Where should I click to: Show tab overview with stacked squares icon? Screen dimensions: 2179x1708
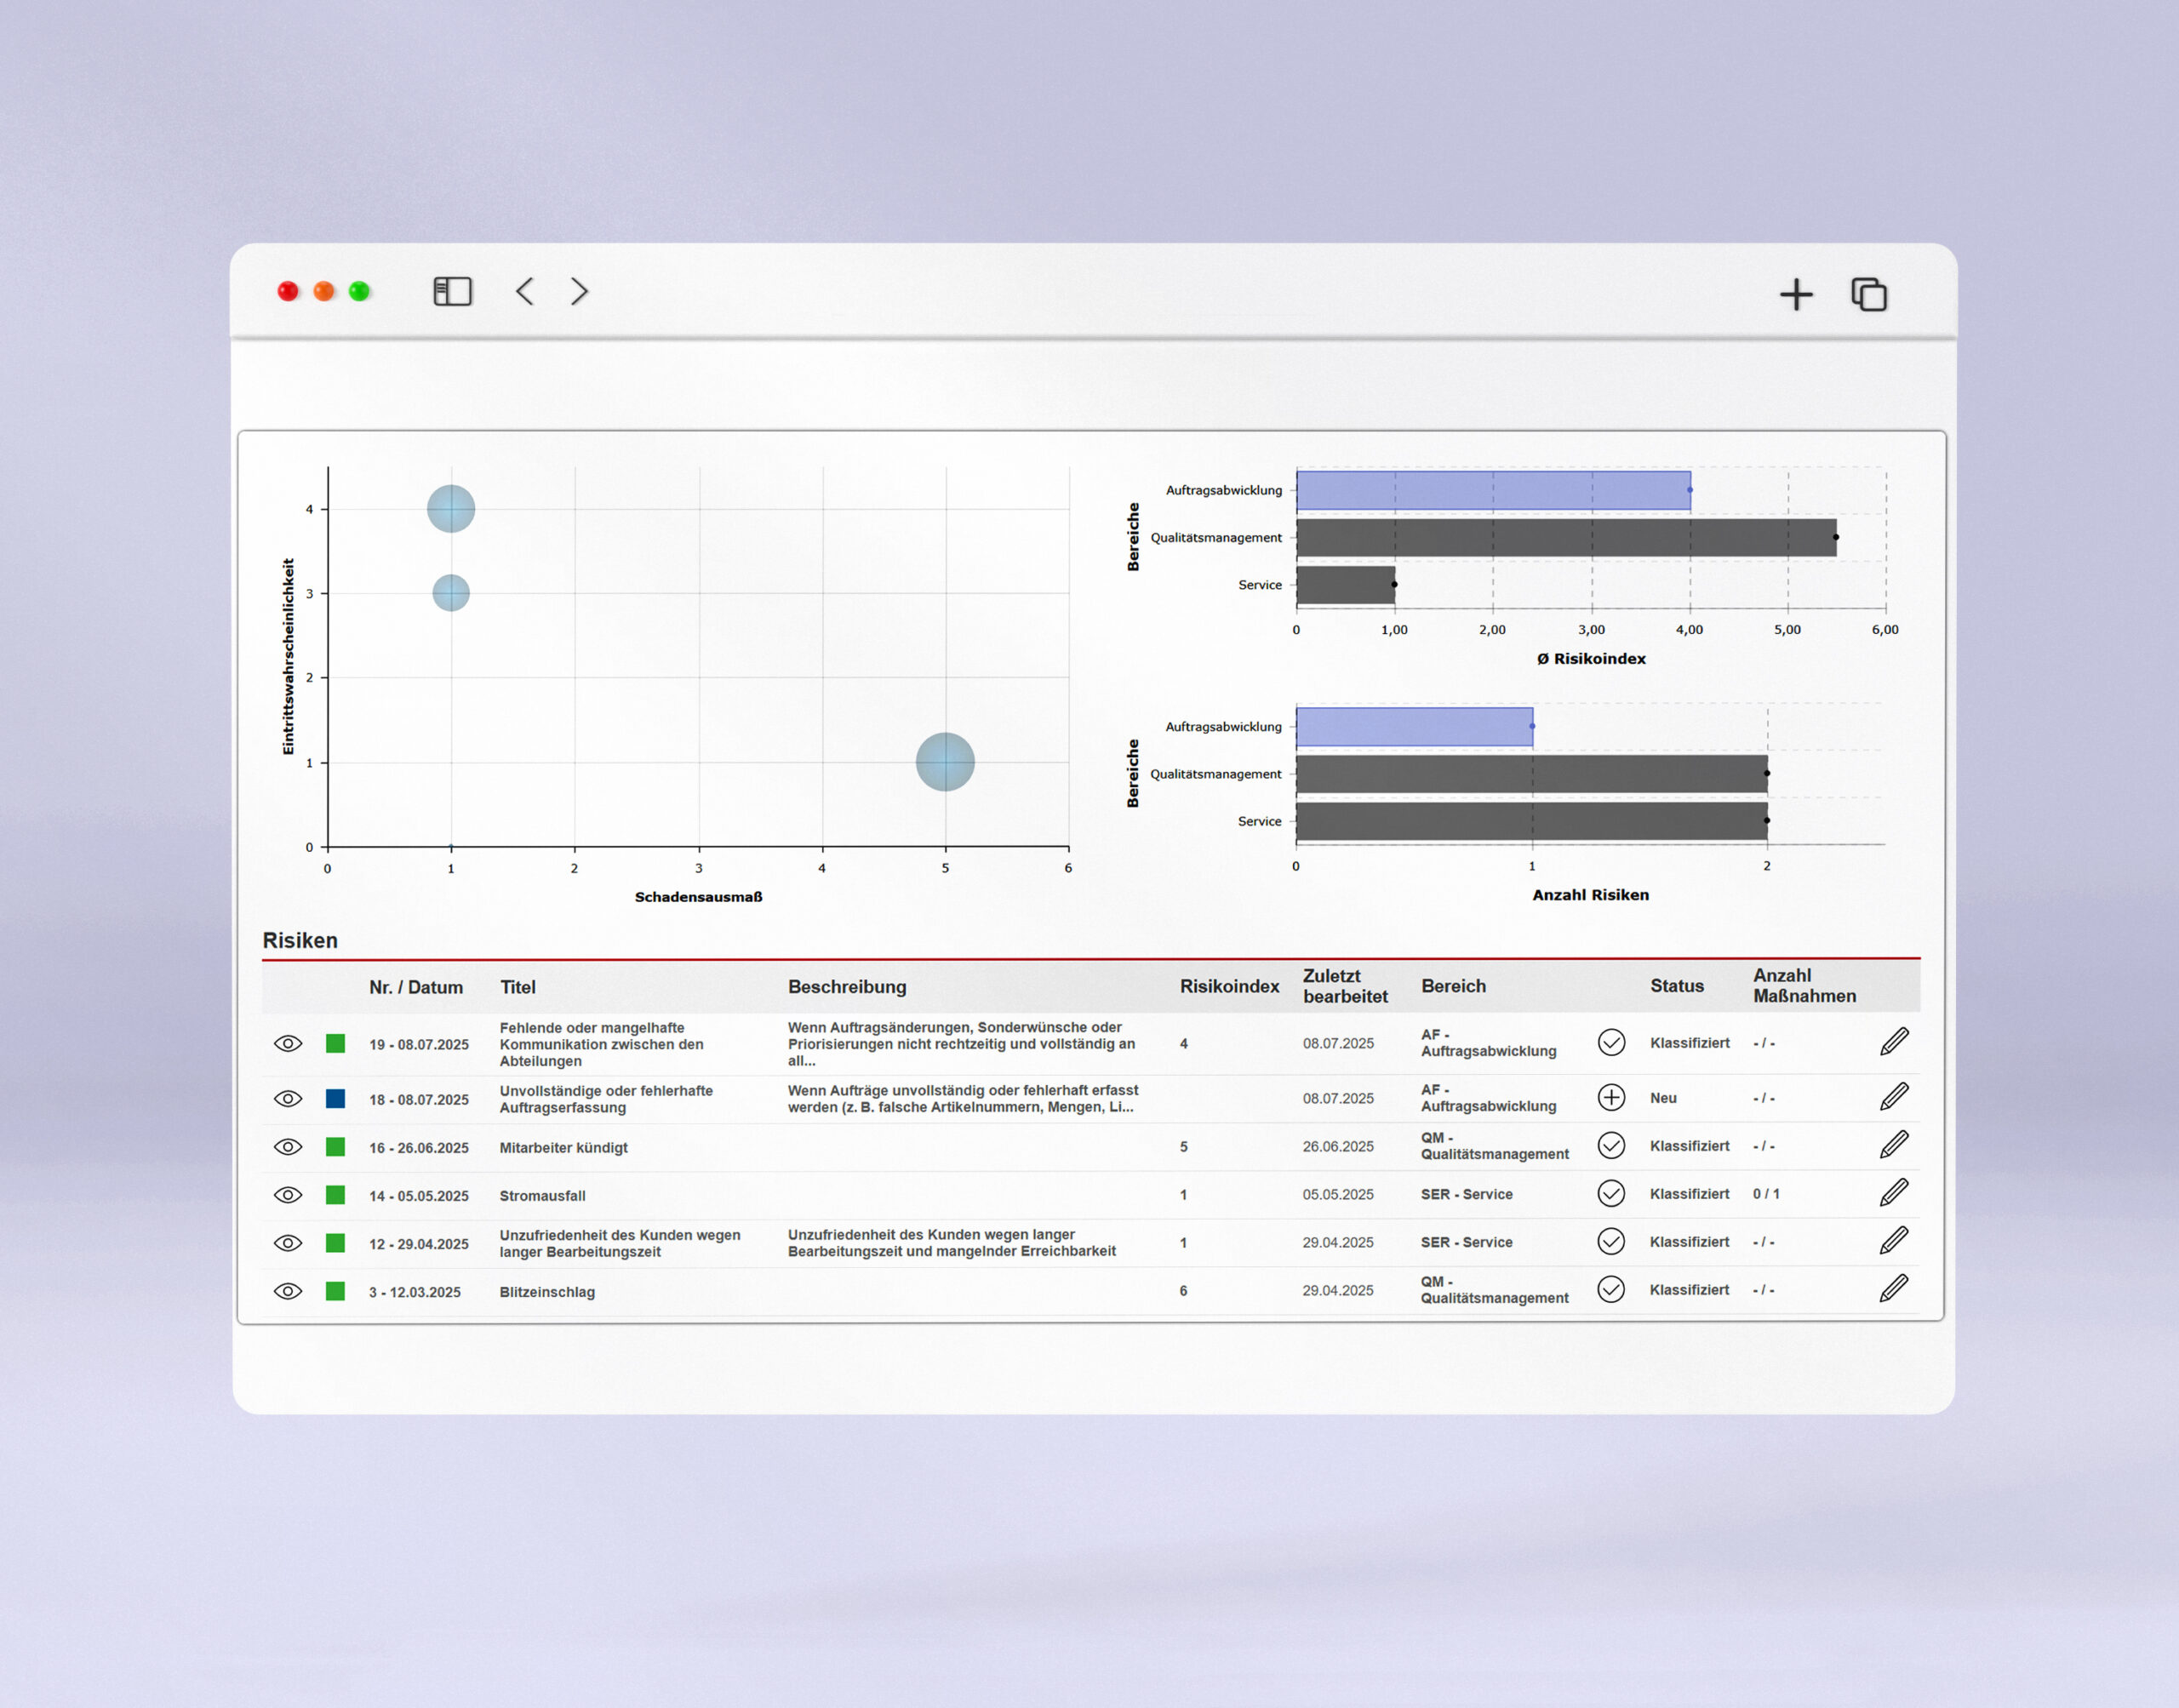pyautogui.click(x=1869, y=294)
